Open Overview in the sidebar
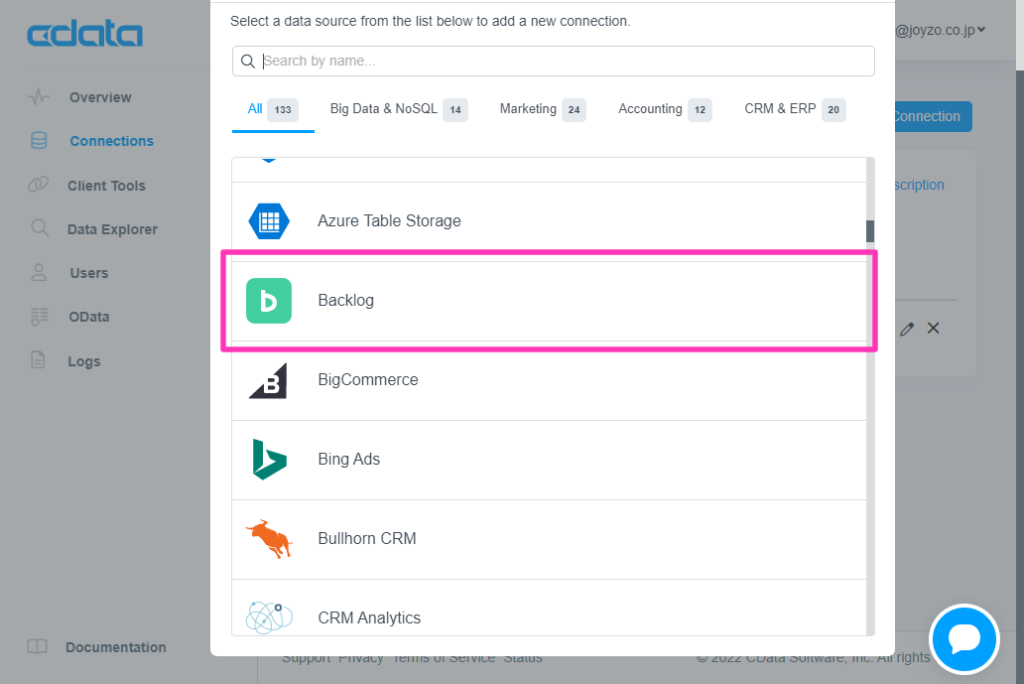This screenshot has width=1024, height=684. pyautogui.click(x=101, y=97)
